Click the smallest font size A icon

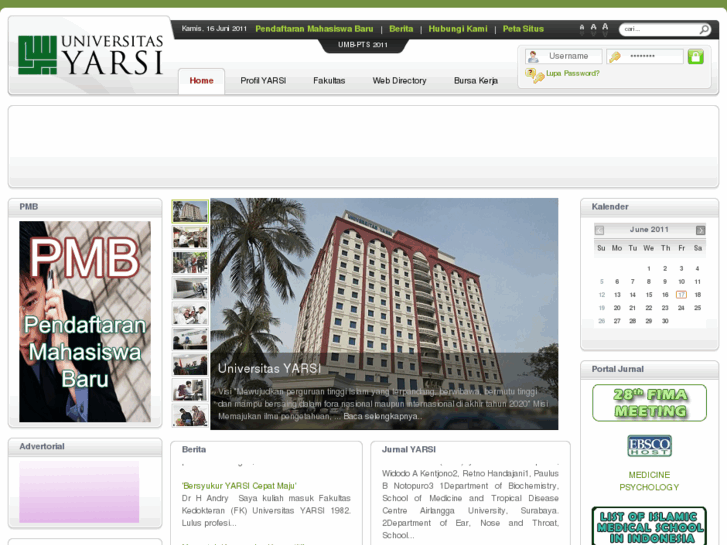coord(582,28)
